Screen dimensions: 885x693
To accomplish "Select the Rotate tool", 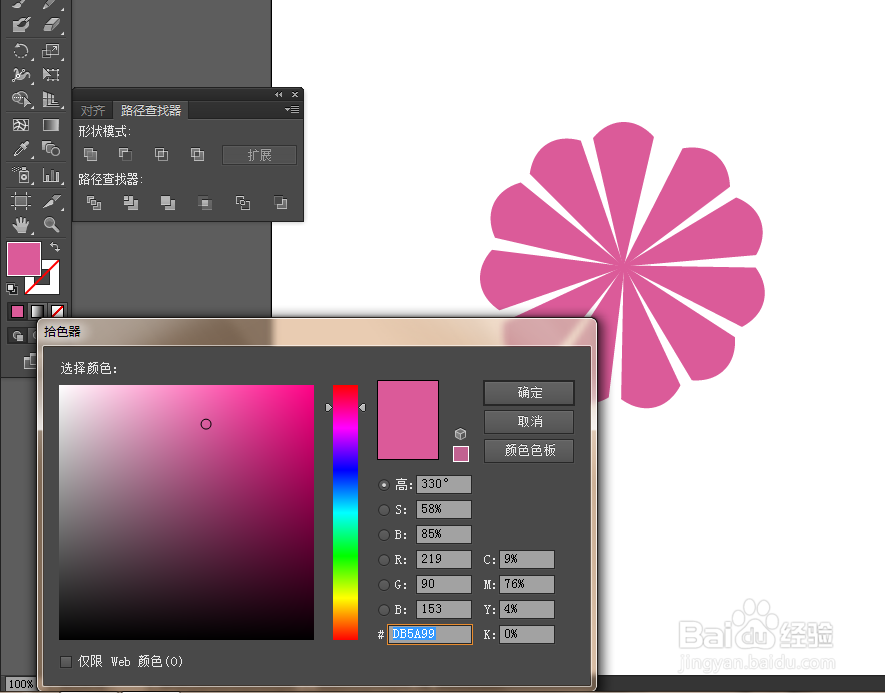I will pyautogui.click(x=21, y=51).
